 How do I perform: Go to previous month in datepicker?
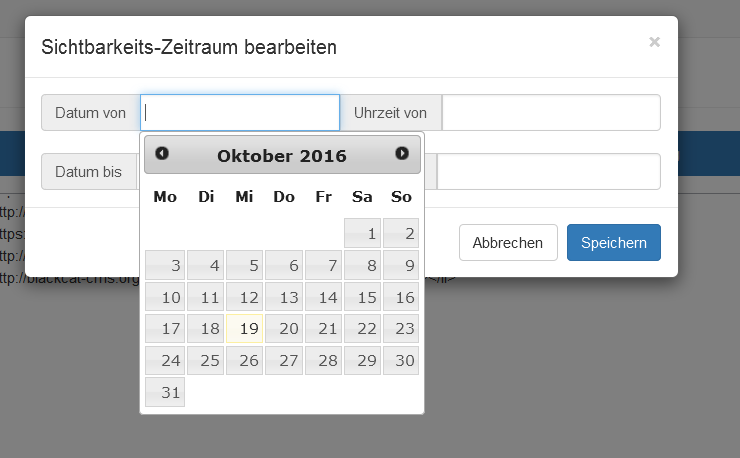click(162, 154)
